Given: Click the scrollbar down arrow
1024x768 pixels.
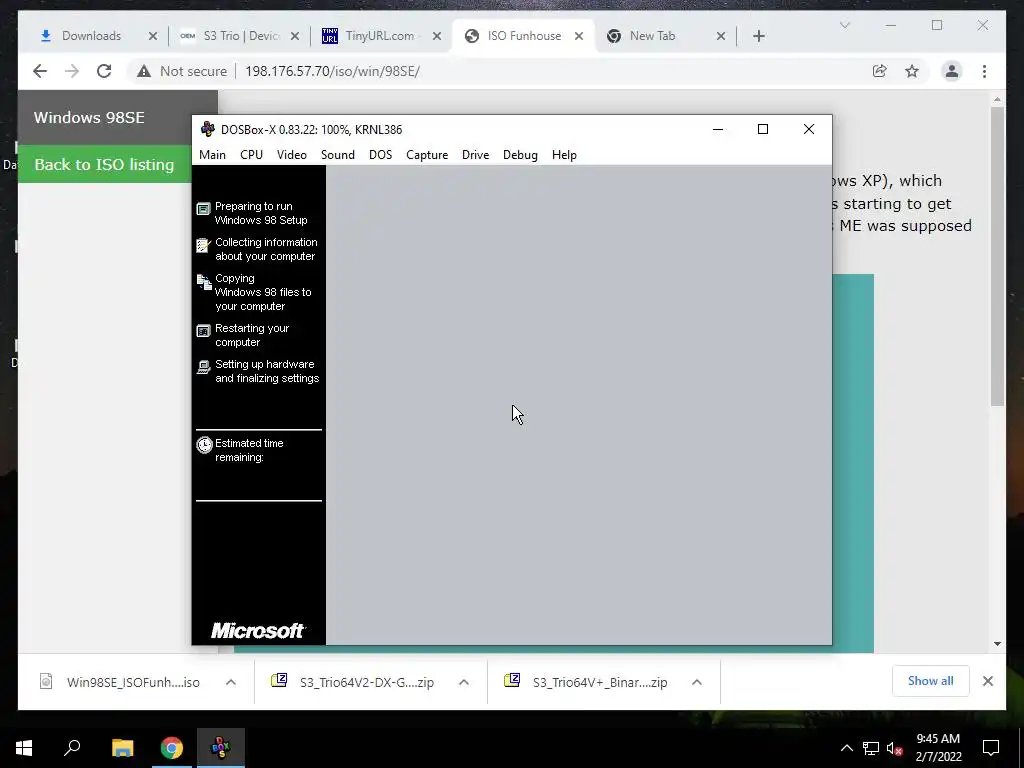Looking at the screenshot, I should point(997,644).
